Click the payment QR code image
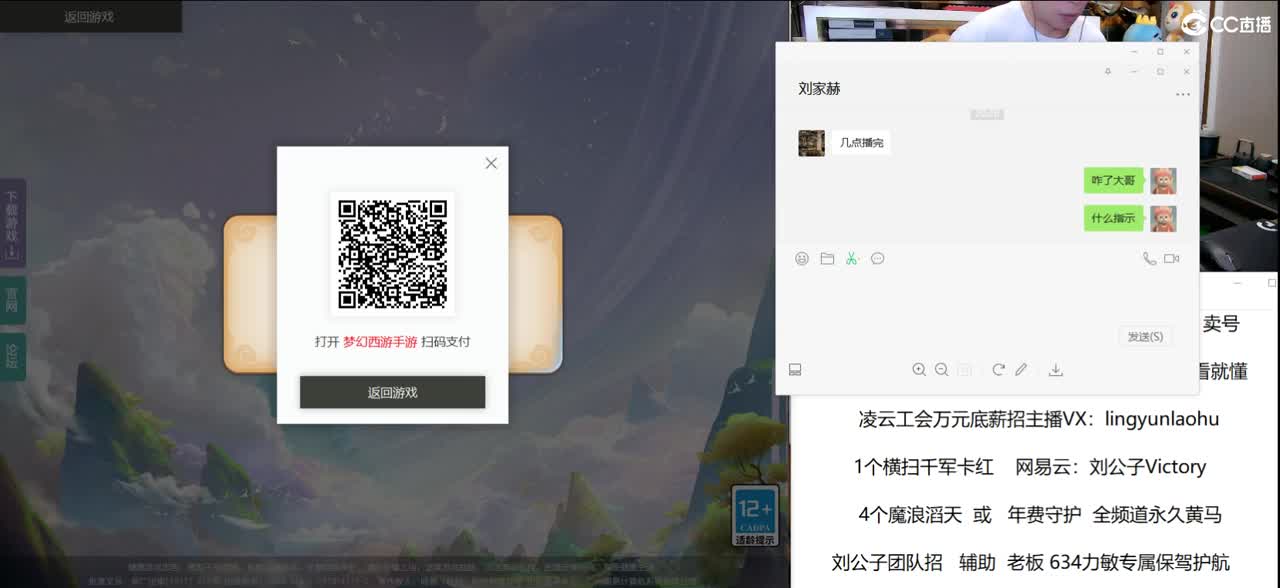 392,254
